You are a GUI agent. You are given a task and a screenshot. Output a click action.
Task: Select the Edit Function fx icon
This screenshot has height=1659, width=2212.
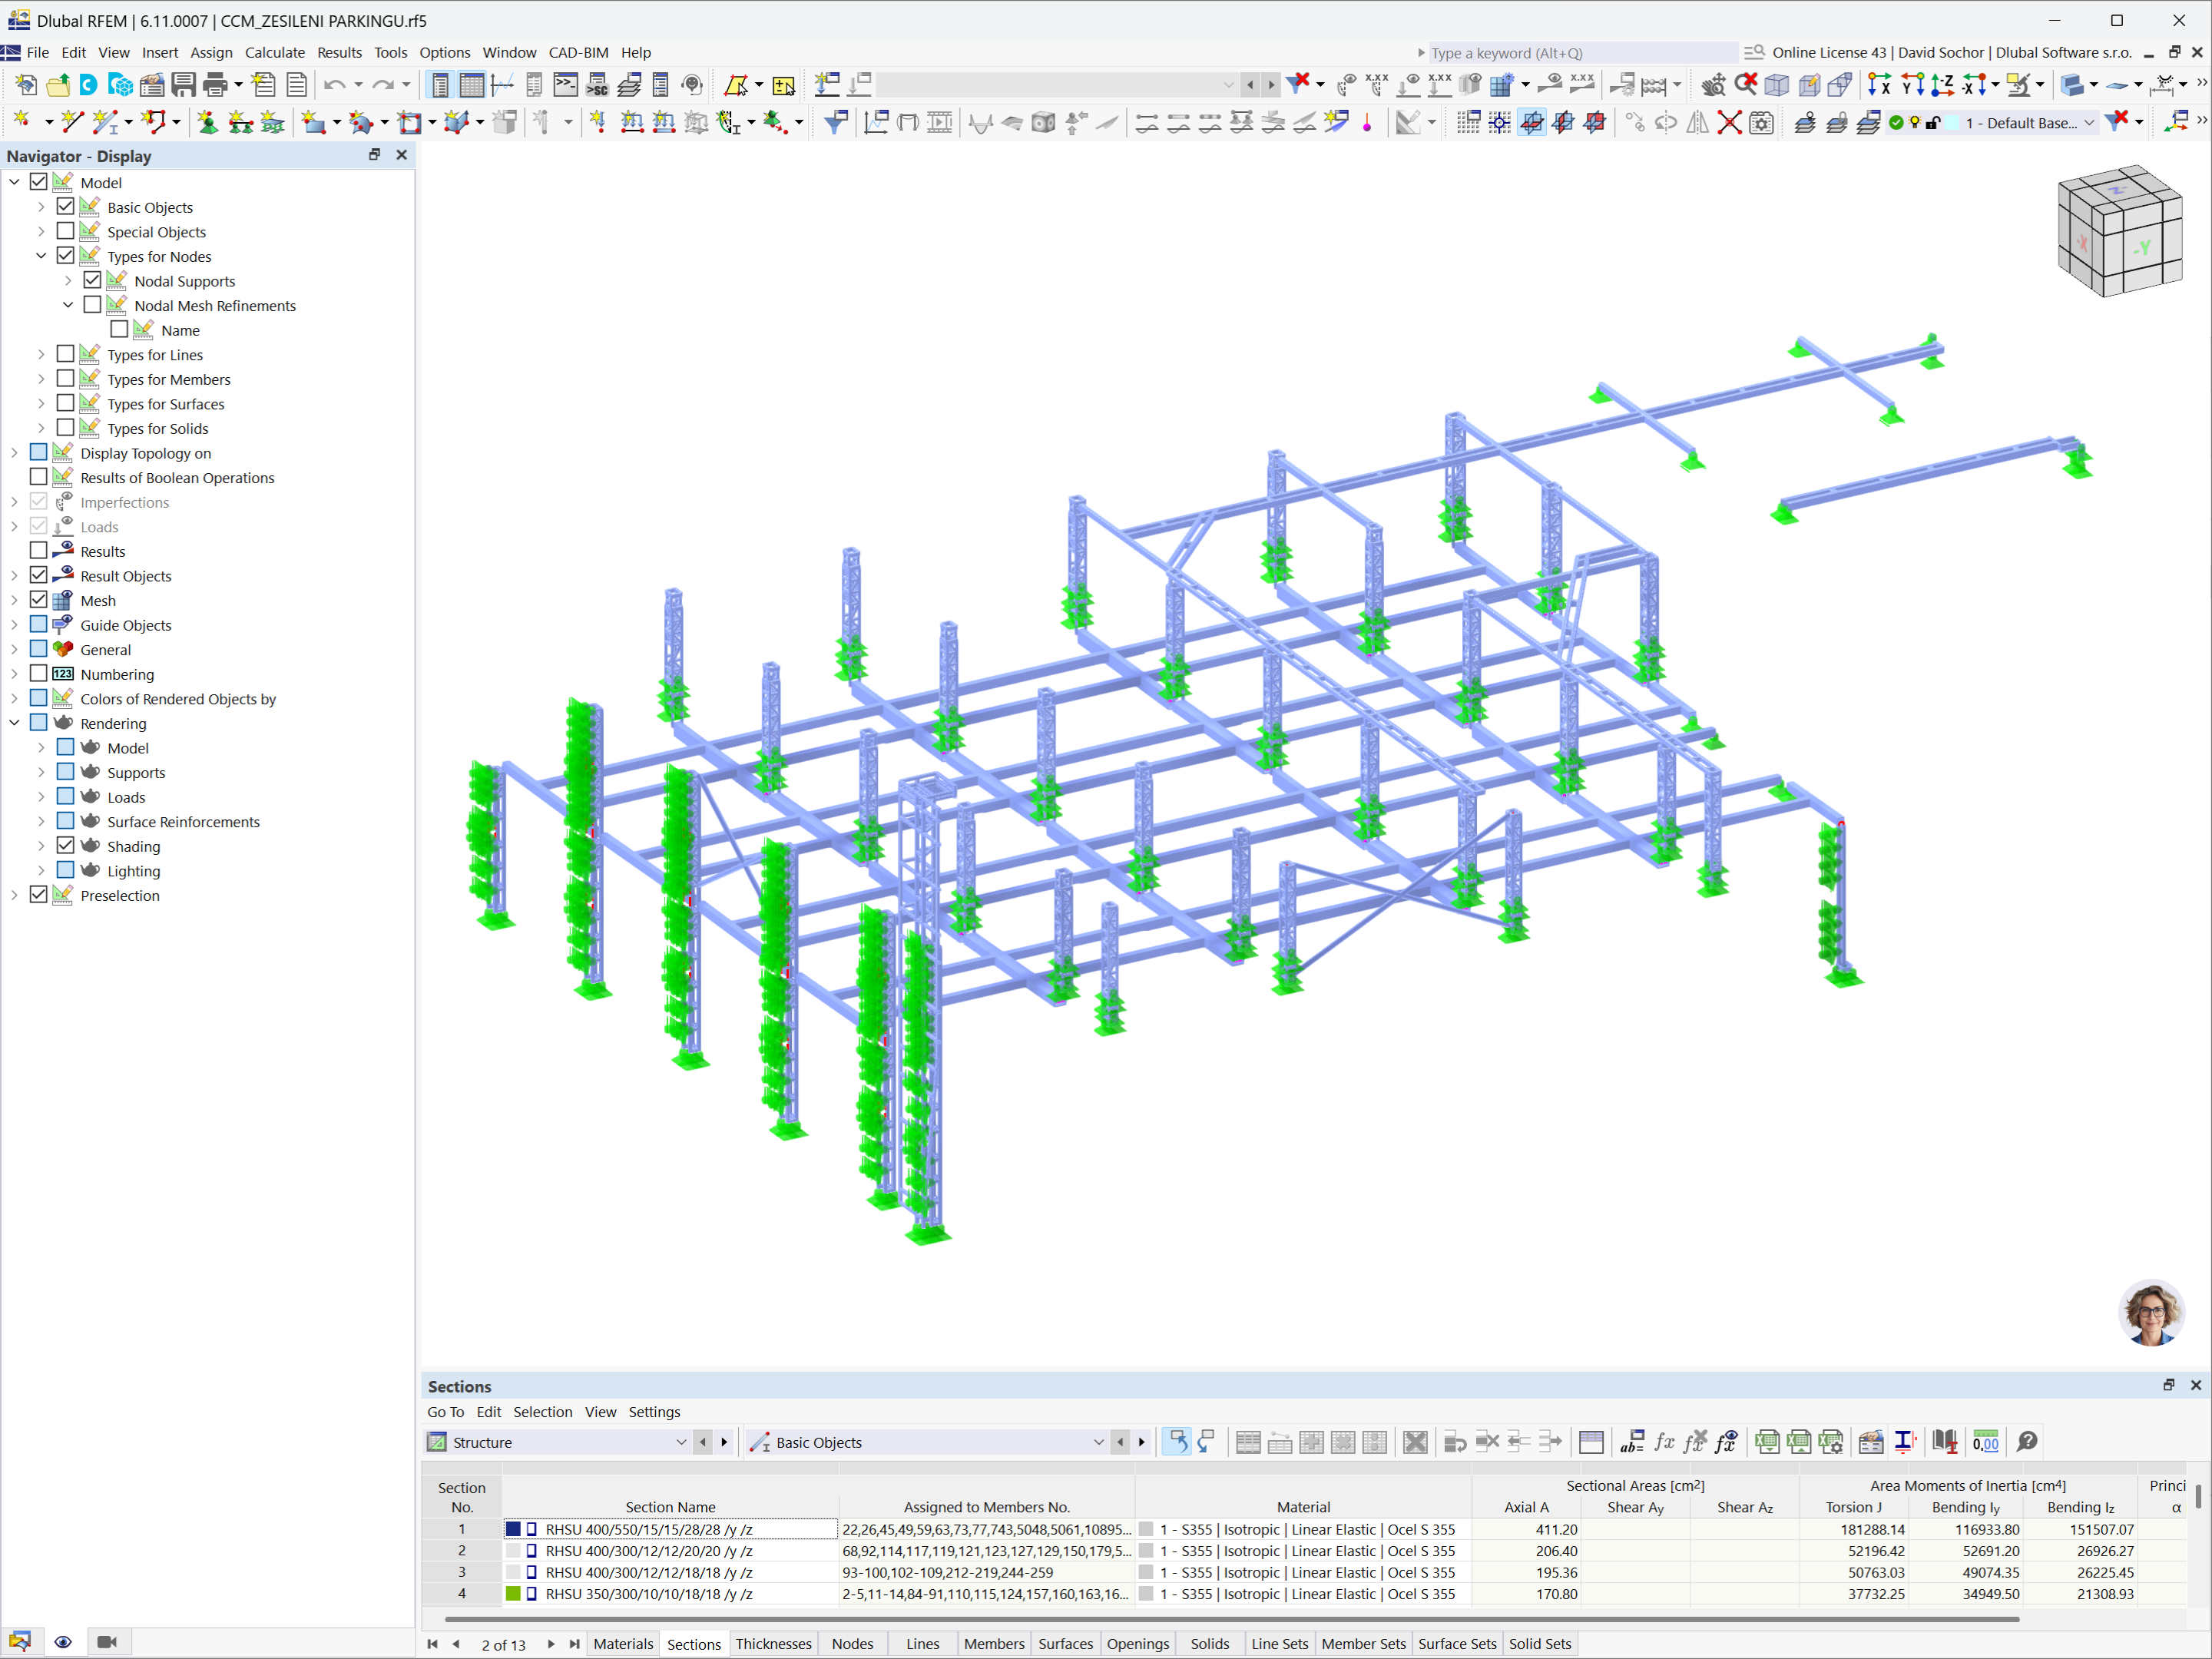pos(1665,1441)
